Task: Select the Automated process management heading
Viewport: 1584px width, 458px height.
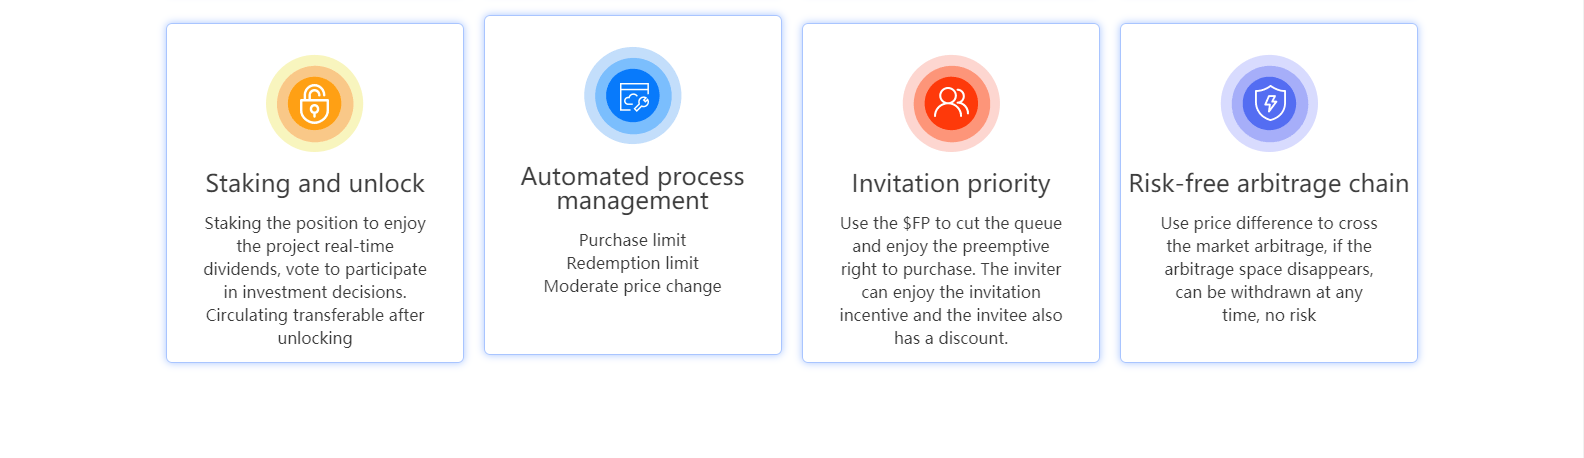Action: click(633, 188)
